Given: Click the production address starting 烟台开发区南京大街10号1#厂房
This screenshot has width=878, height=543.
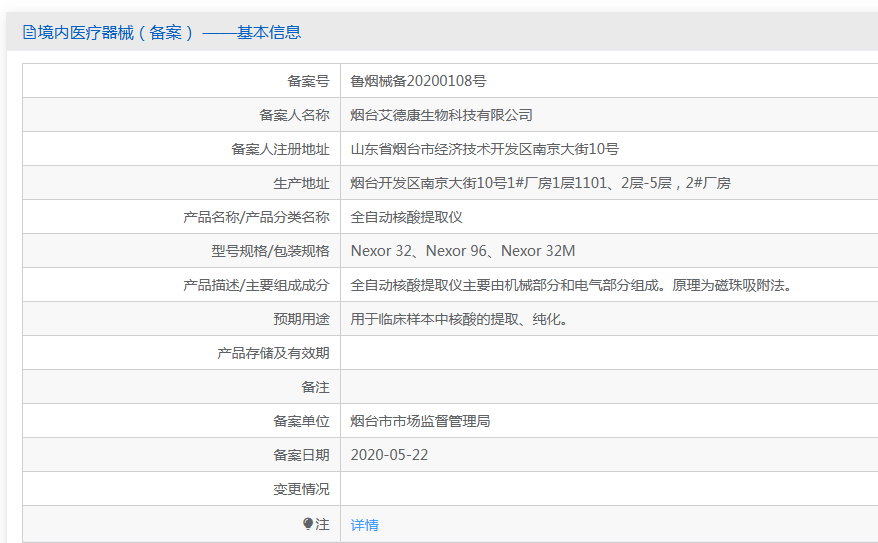Looking at the screenshot, I should tap(540, 183).
